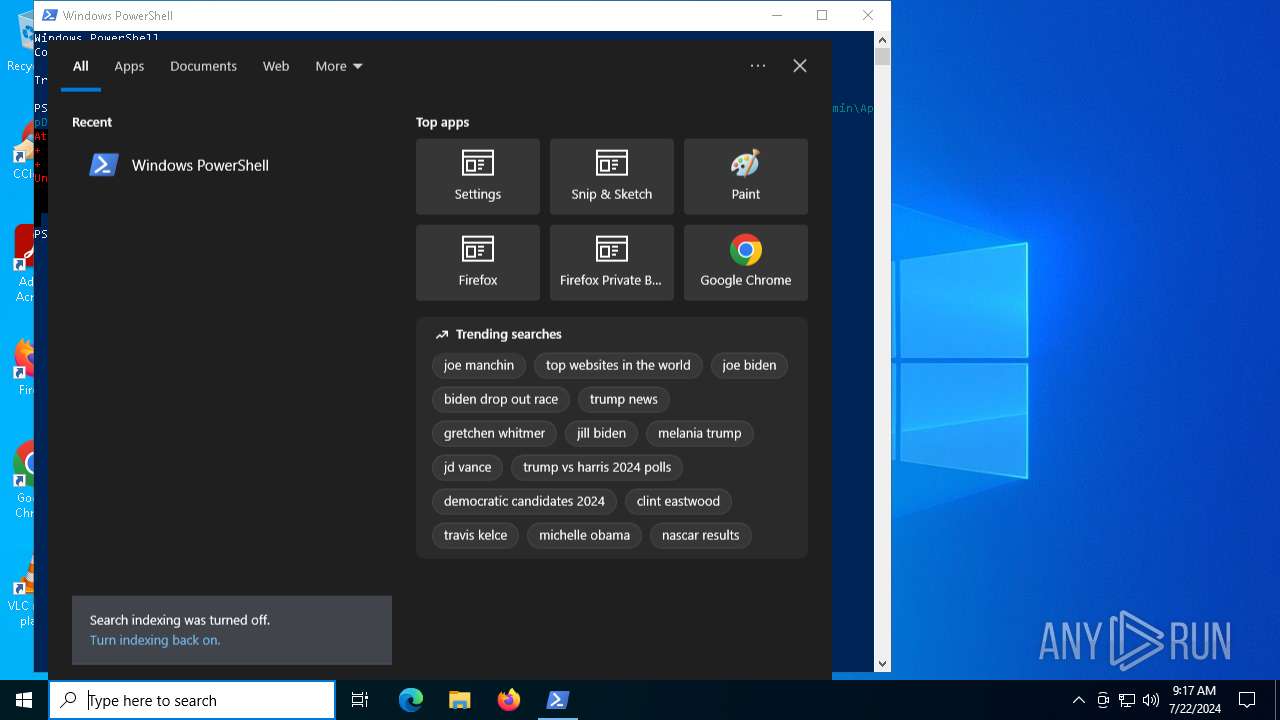Show hidden tray icons
The height and width of the screenshot is (720, 1280).
1079,700
